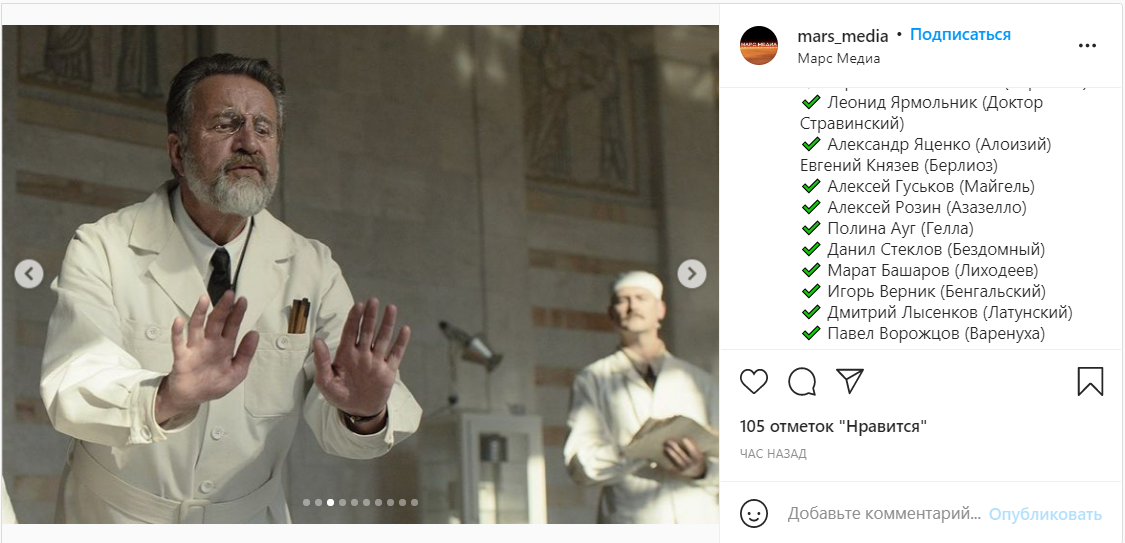
Task: Save the post with the bookmark icon
Action: point(1090,382)
